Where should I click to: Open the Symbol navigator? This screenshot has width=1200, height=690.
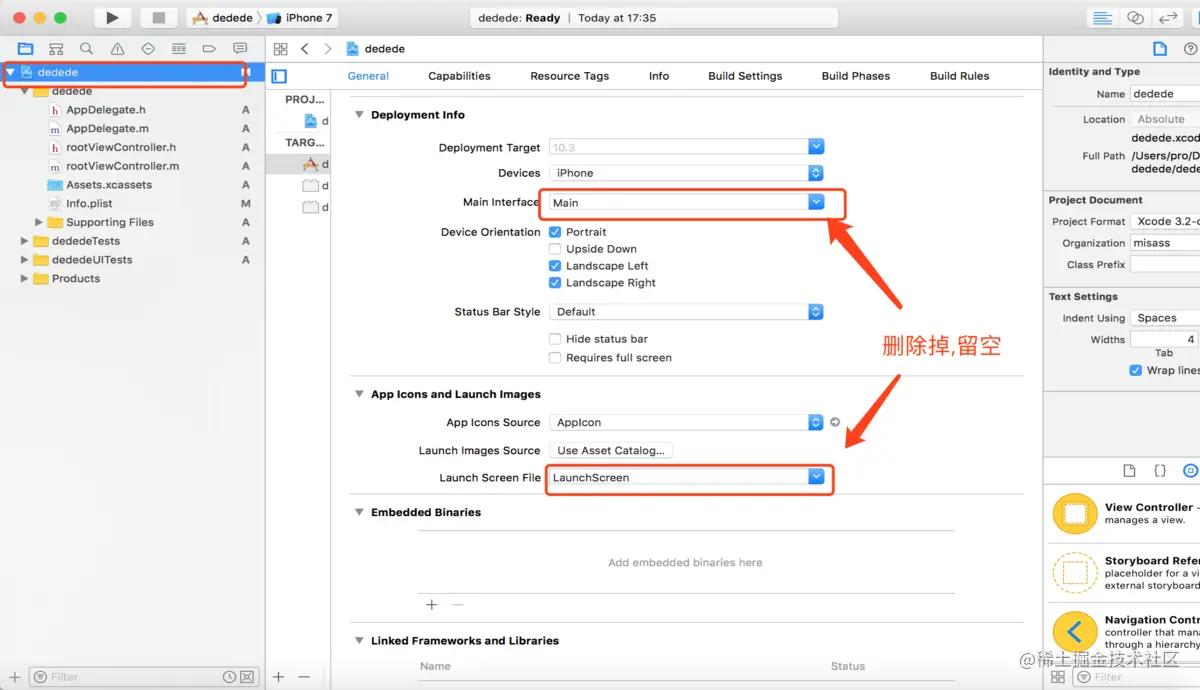56,49
